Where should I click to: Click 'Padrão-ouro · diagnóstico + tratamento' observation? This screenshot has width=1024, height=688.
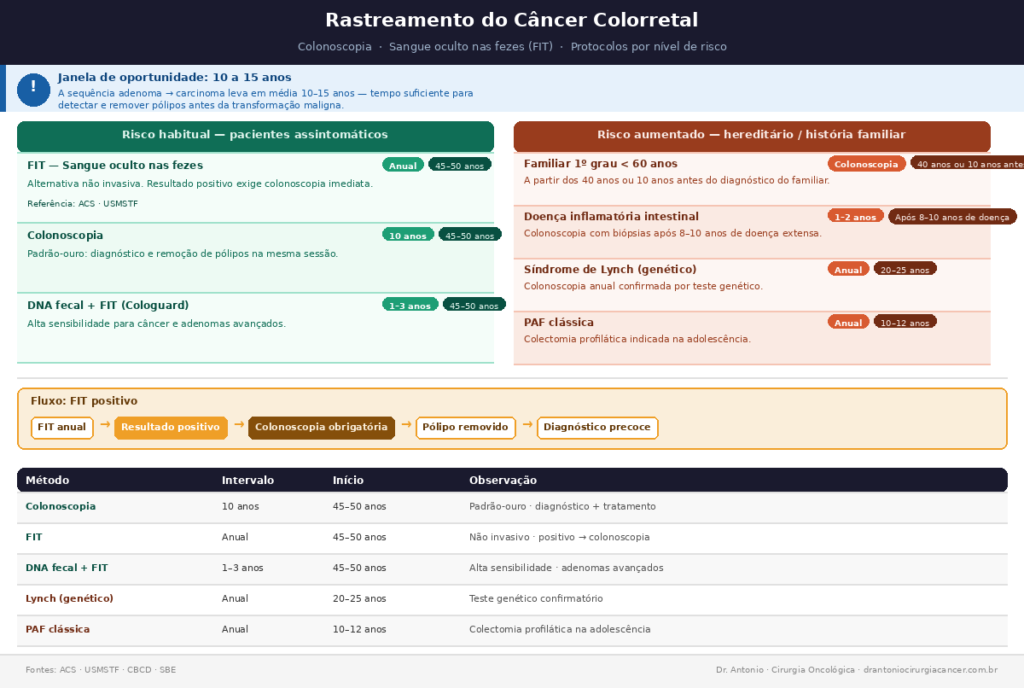(x=562, y=506)
